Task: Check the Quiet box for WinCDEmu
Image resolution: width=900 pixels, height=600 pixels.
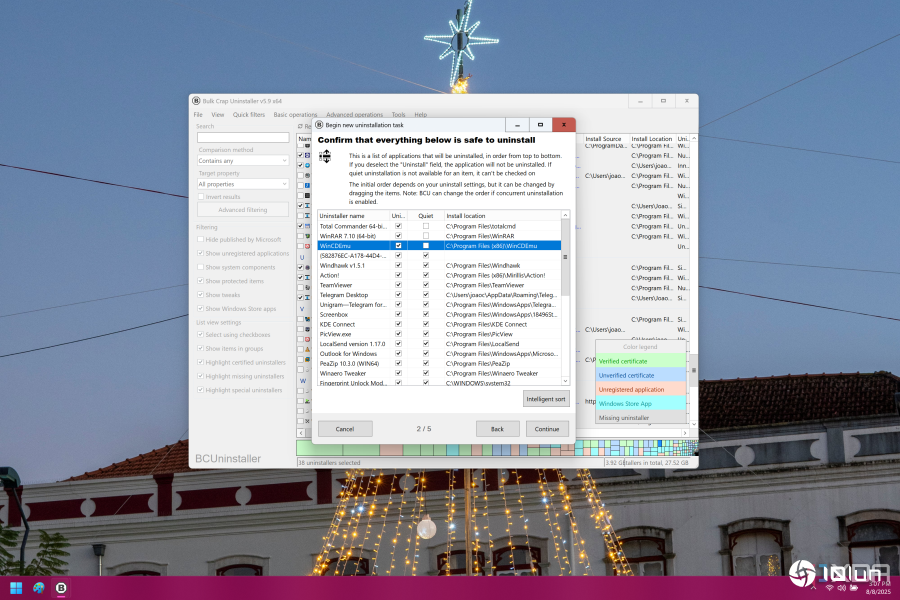Action: coord(426,245)
